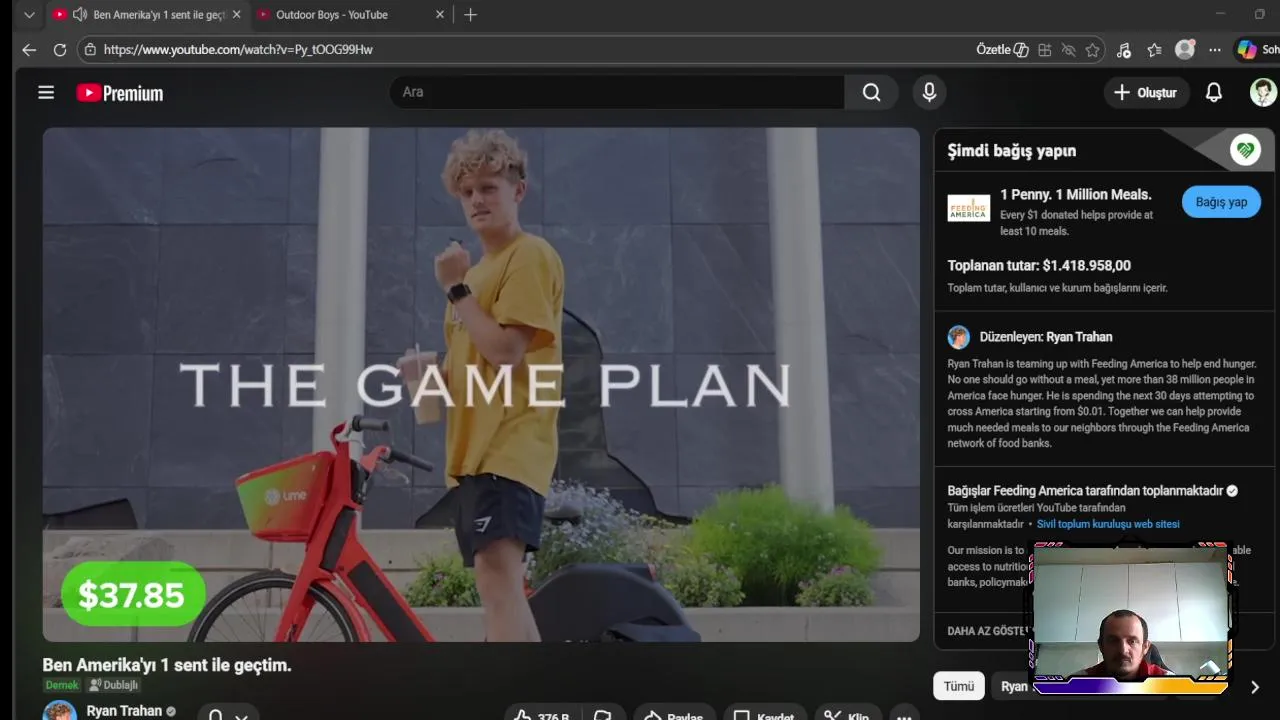Open the tab search dropdown arrow

[29, 15]
